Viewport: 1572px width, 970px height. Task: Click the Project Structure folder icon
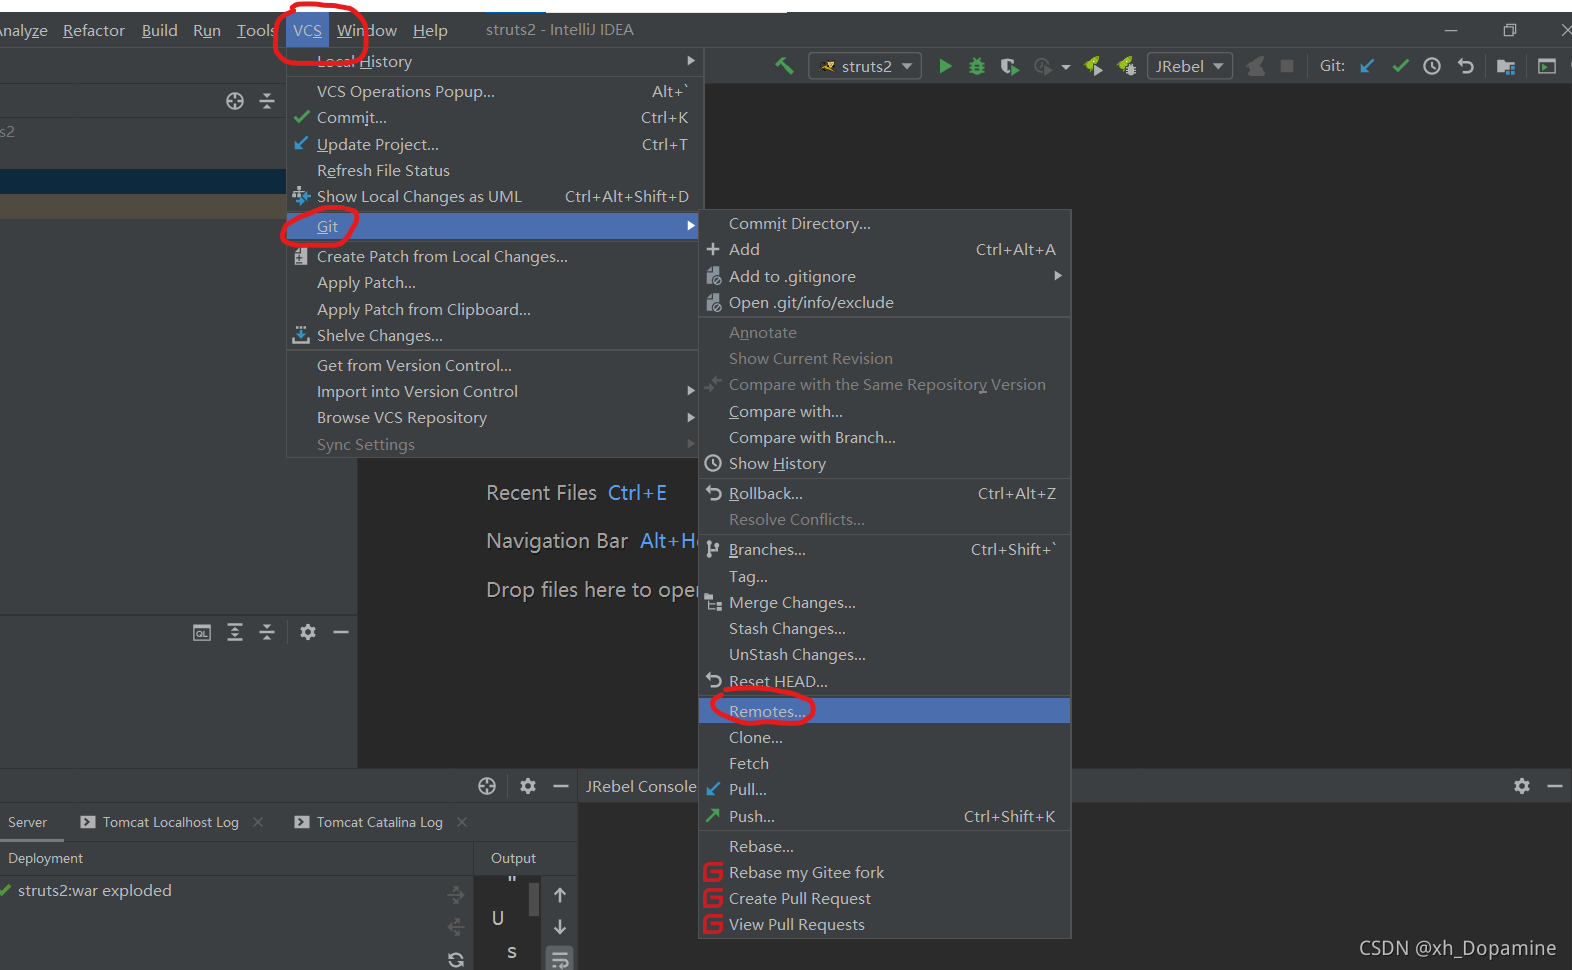1506,66
